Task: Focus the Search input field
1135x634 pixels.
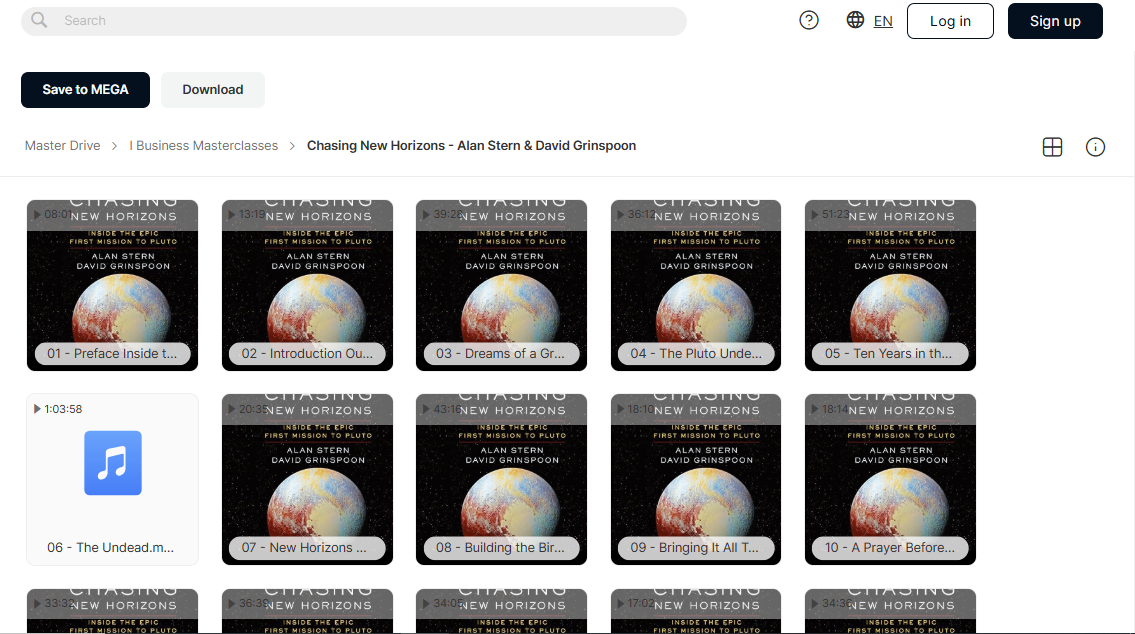Action: [354, 21]
